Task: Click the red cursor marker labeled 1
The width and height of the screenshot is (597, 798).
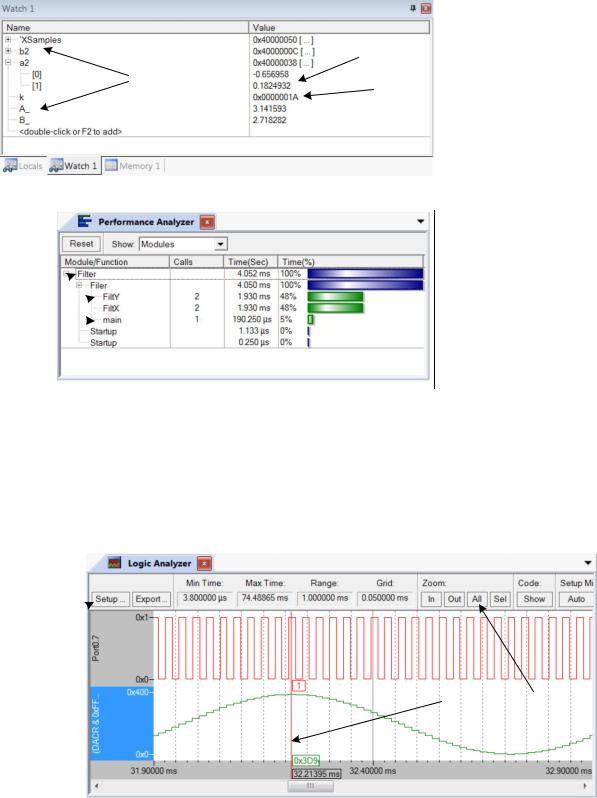Action: point(299,686)
